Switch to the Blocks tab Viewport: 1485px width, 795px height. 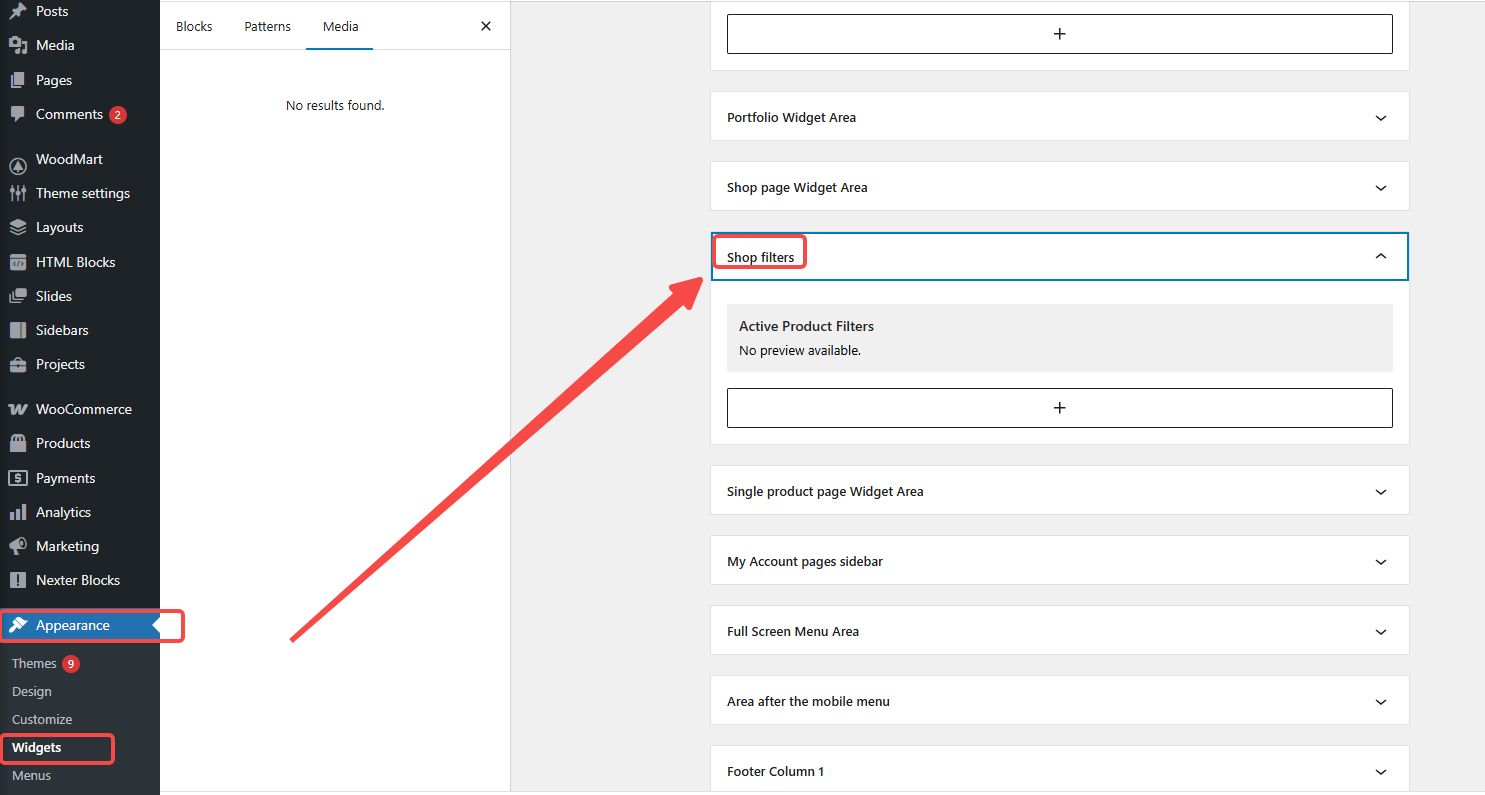click(x=194, y=26)
